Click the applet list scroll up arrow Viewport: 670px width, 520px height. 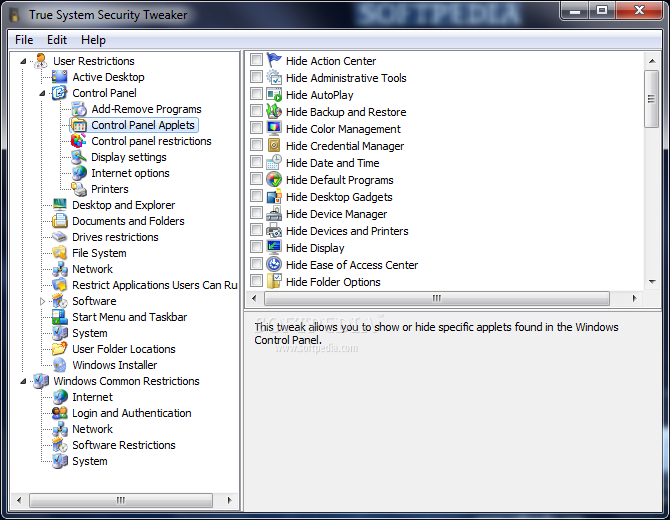pyautogui.click(x=652, y=61)
